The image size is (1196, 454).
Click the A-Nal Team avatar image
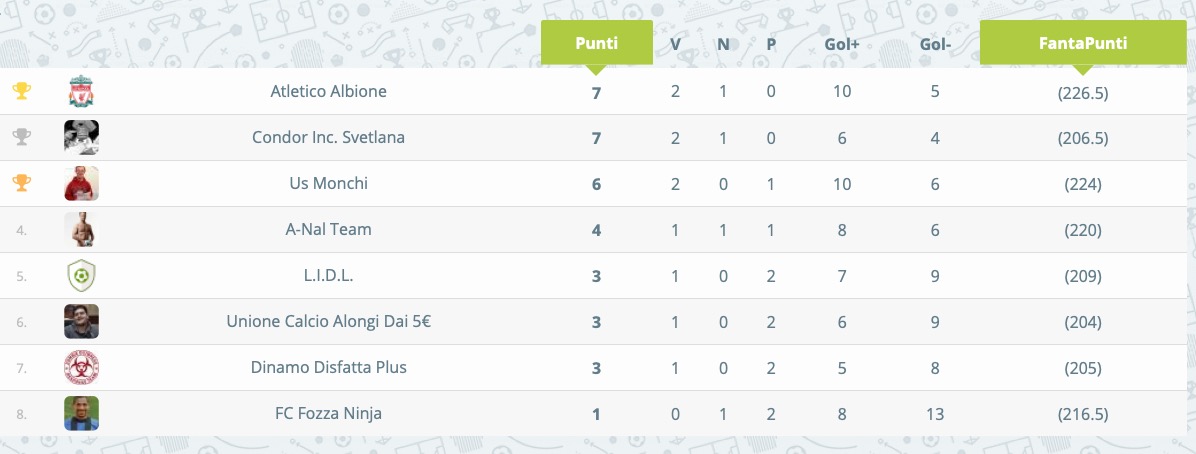(81, 230)
